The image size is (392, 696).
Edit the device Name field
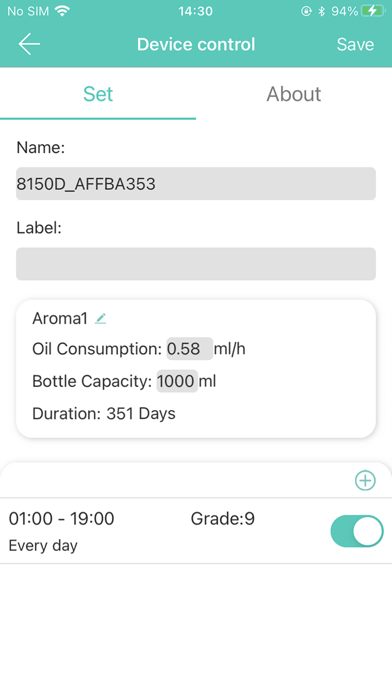pyautogui.click(x=196, y=183)
